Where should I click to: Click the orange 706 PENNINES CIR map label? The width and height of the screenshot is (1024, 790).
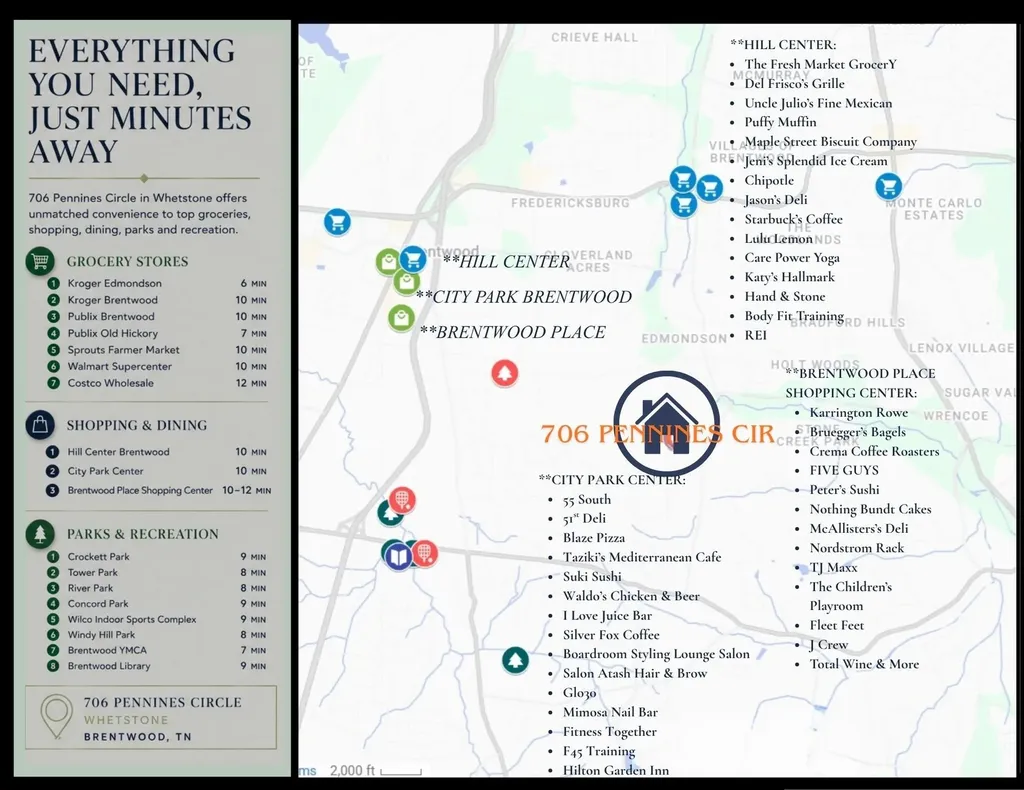pyautogui.click(x=658, y=434)
